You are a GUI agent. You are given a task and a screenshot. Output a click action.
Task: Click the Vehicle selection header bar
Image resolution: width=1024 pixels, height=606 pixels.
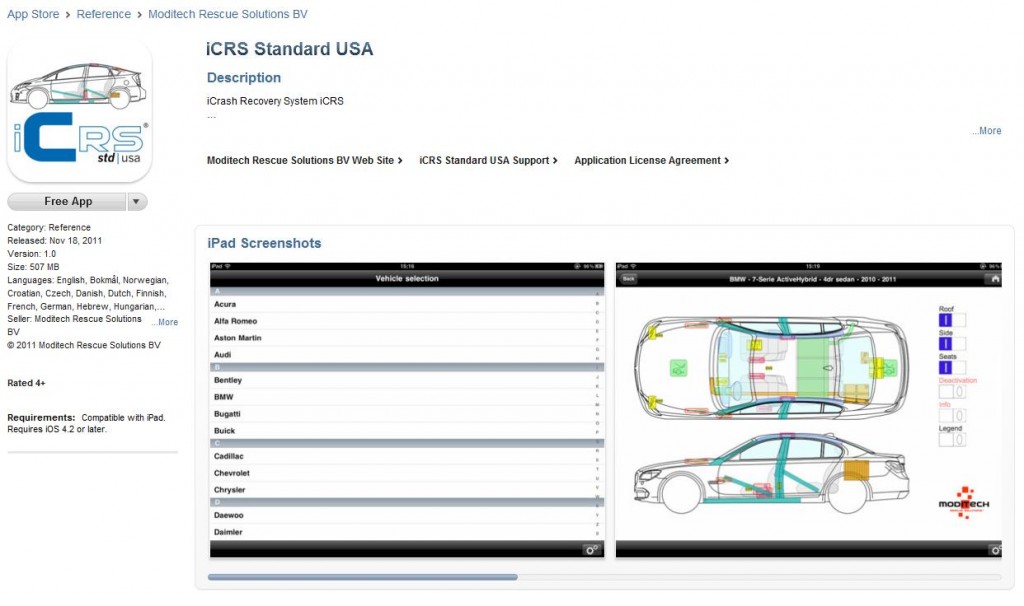point(407,279)
